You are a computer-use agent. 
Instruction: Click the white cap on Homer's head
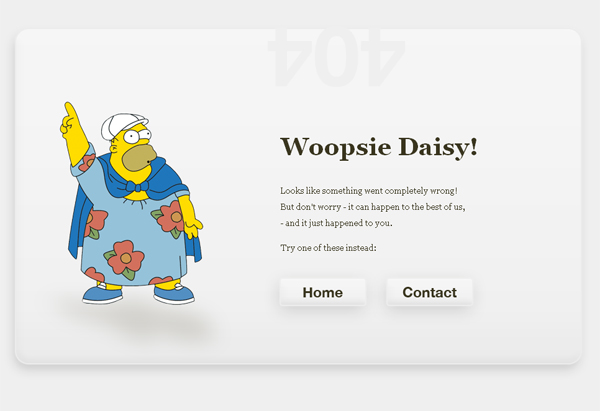122,124
